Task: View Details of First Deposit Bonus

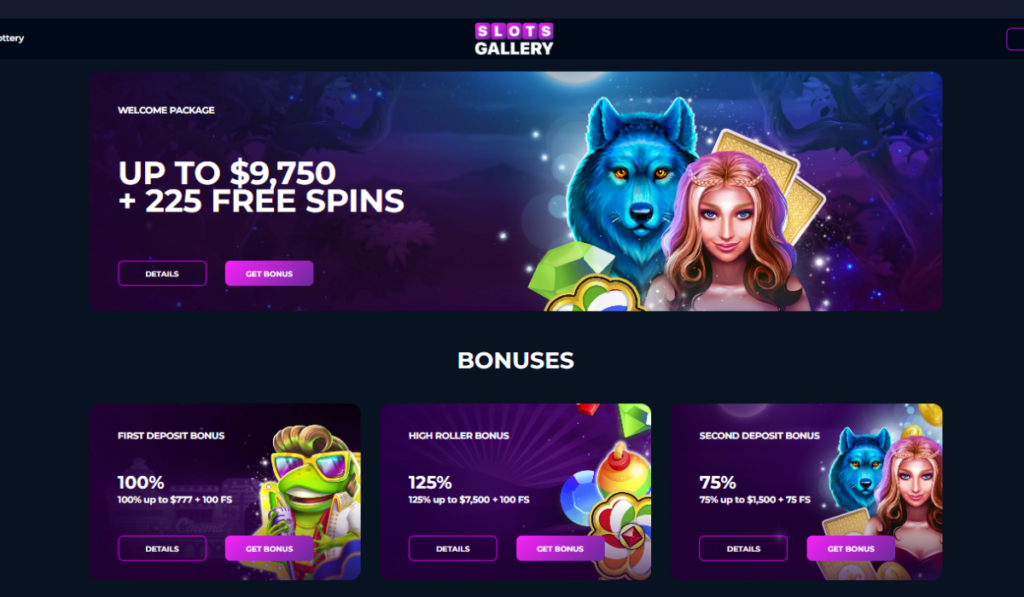Action: [x=162, y=549]
